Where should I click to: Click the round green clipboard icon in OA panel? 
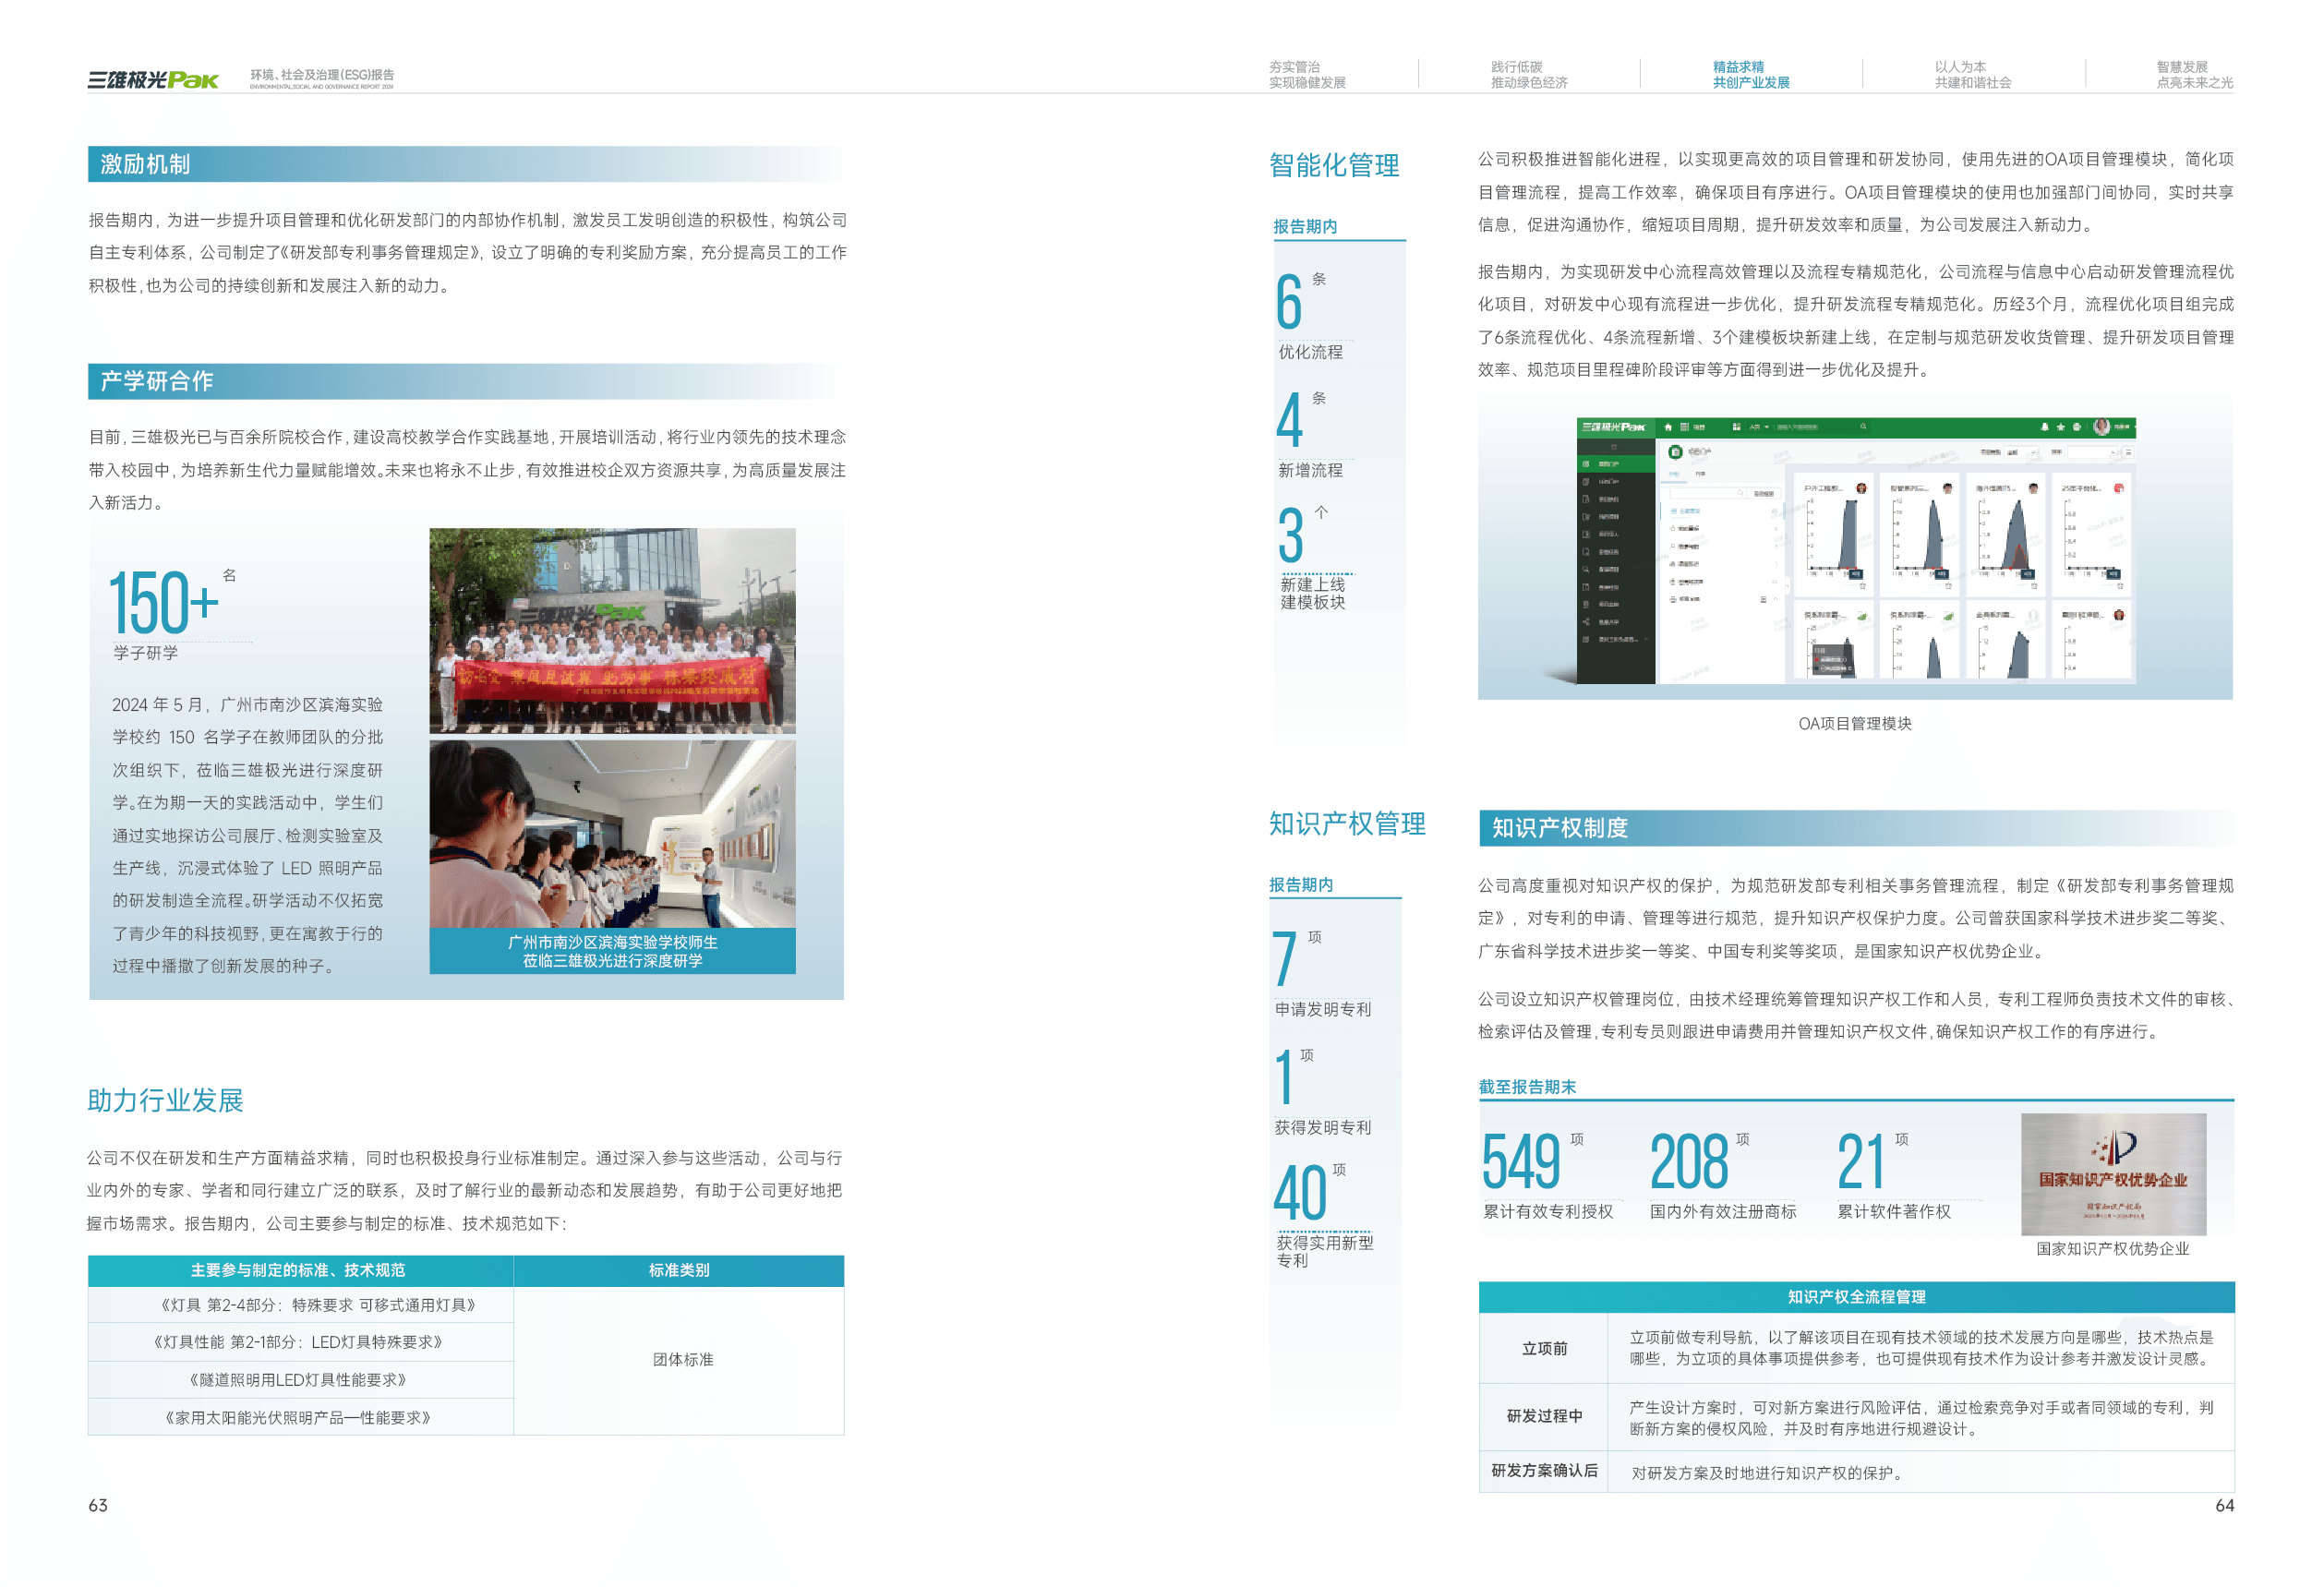click(1676, 453)
